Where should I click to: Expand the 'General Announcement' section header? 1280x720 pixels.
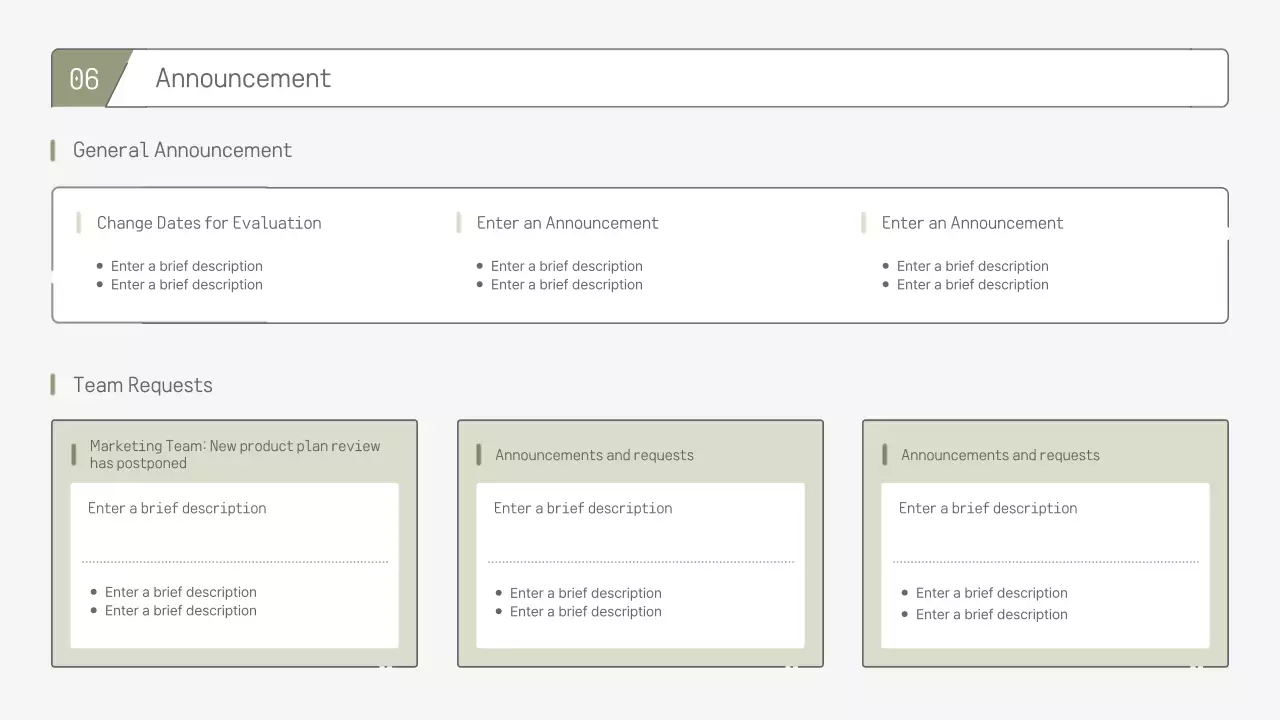182,150
